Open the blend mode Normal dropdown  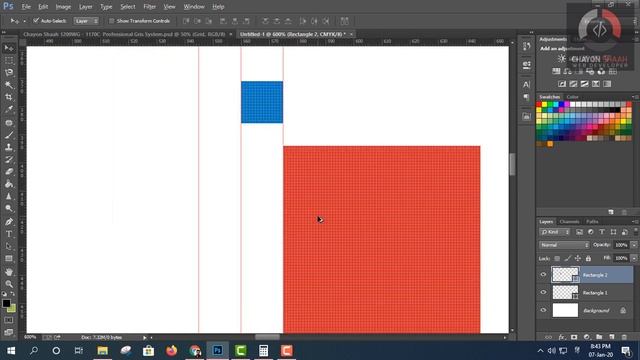[x=564, y=245]
